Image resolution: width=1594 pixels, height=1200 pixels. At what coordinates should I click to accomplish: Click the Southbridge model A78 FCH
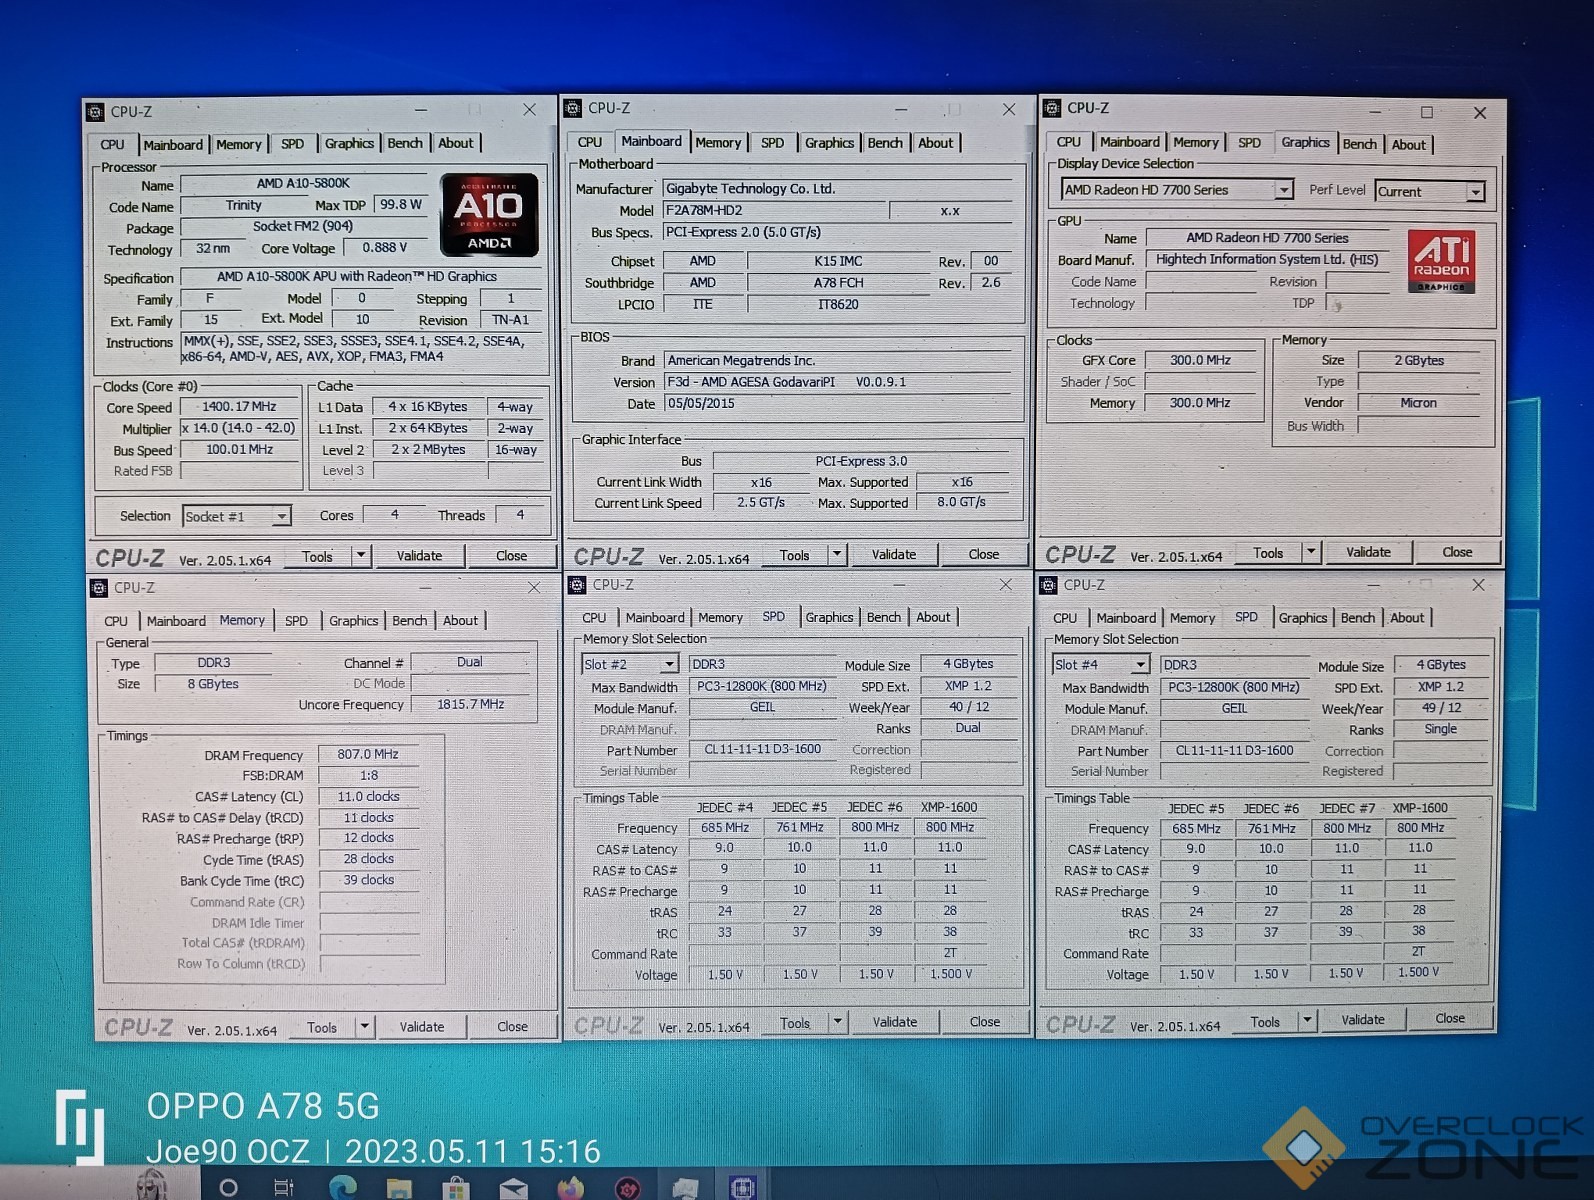[x=838, y=283]
